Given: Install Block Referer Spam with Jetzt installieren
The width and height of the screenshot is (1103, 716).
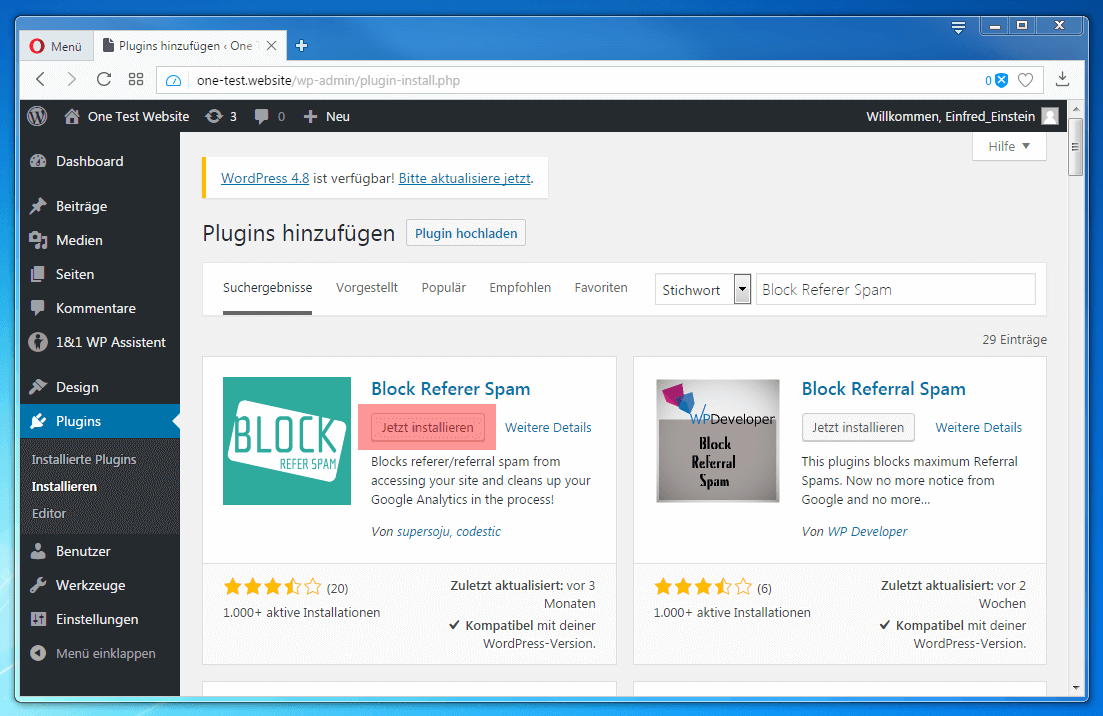Looking at the screenshot, I should coord(428,428).
